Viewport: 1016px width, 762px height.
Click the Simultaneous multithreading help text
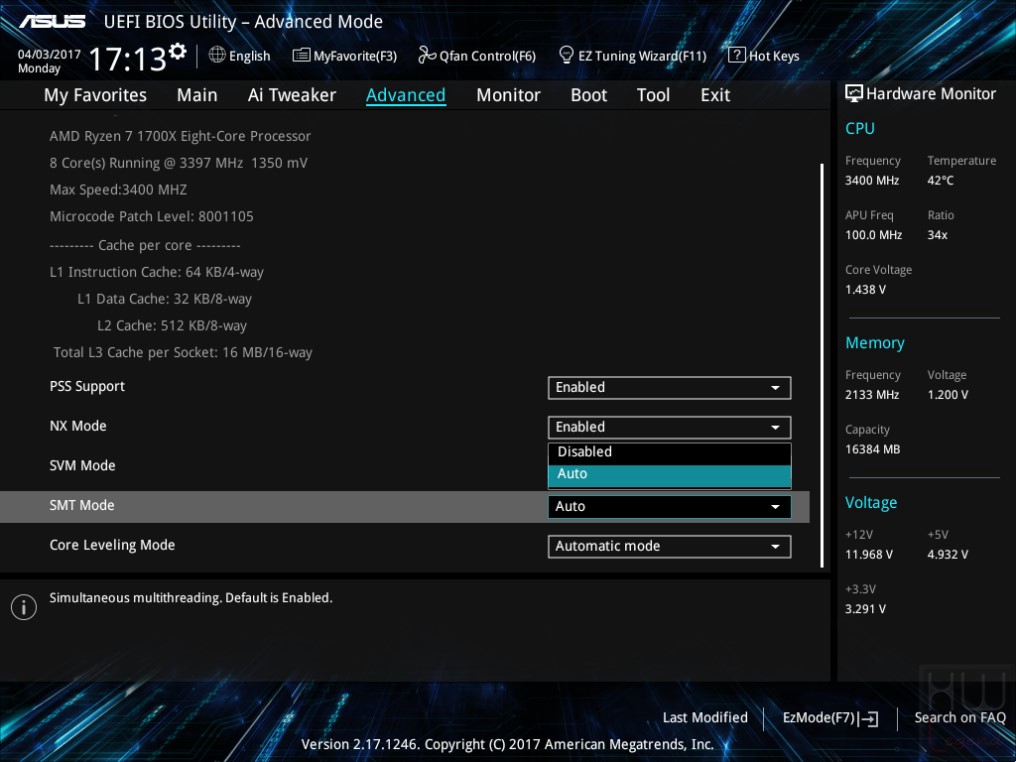click(190, 597)
